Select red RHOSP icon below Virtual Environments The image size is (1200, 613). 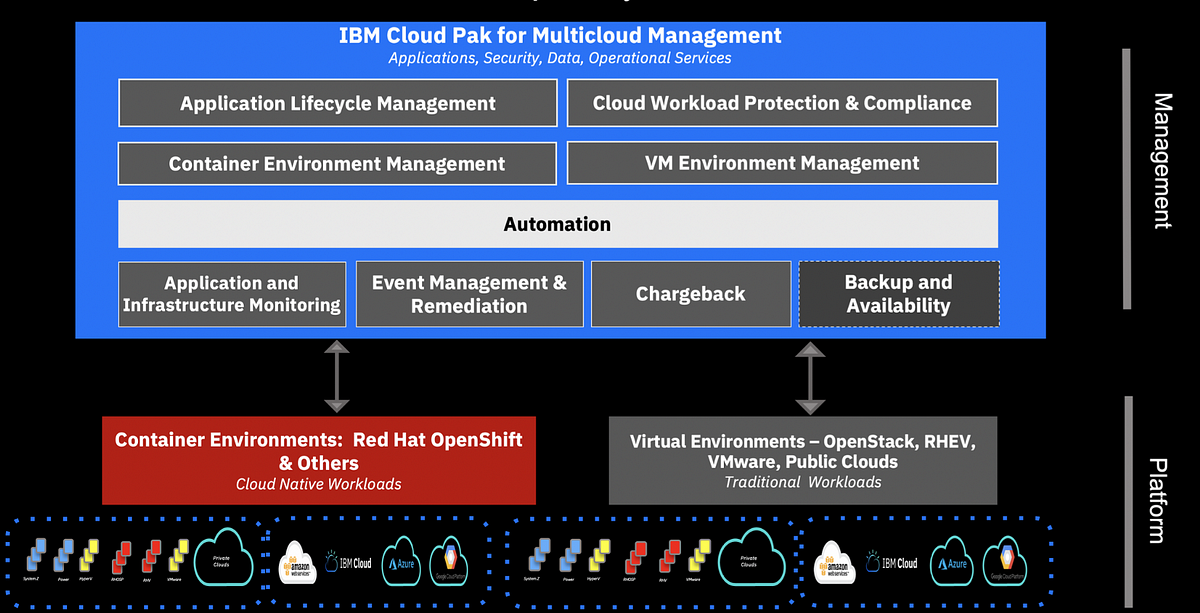tap(634, 556)
